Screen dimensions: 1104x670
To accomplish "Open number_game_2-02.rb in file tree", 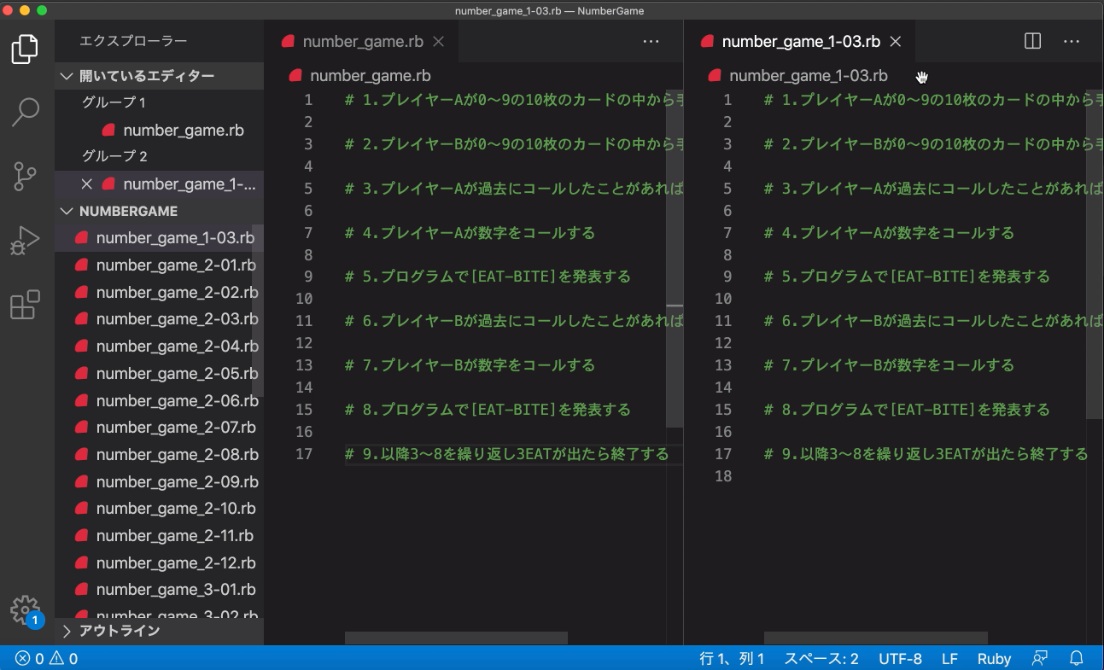I will pyautogui.click(x=159, y=292).
